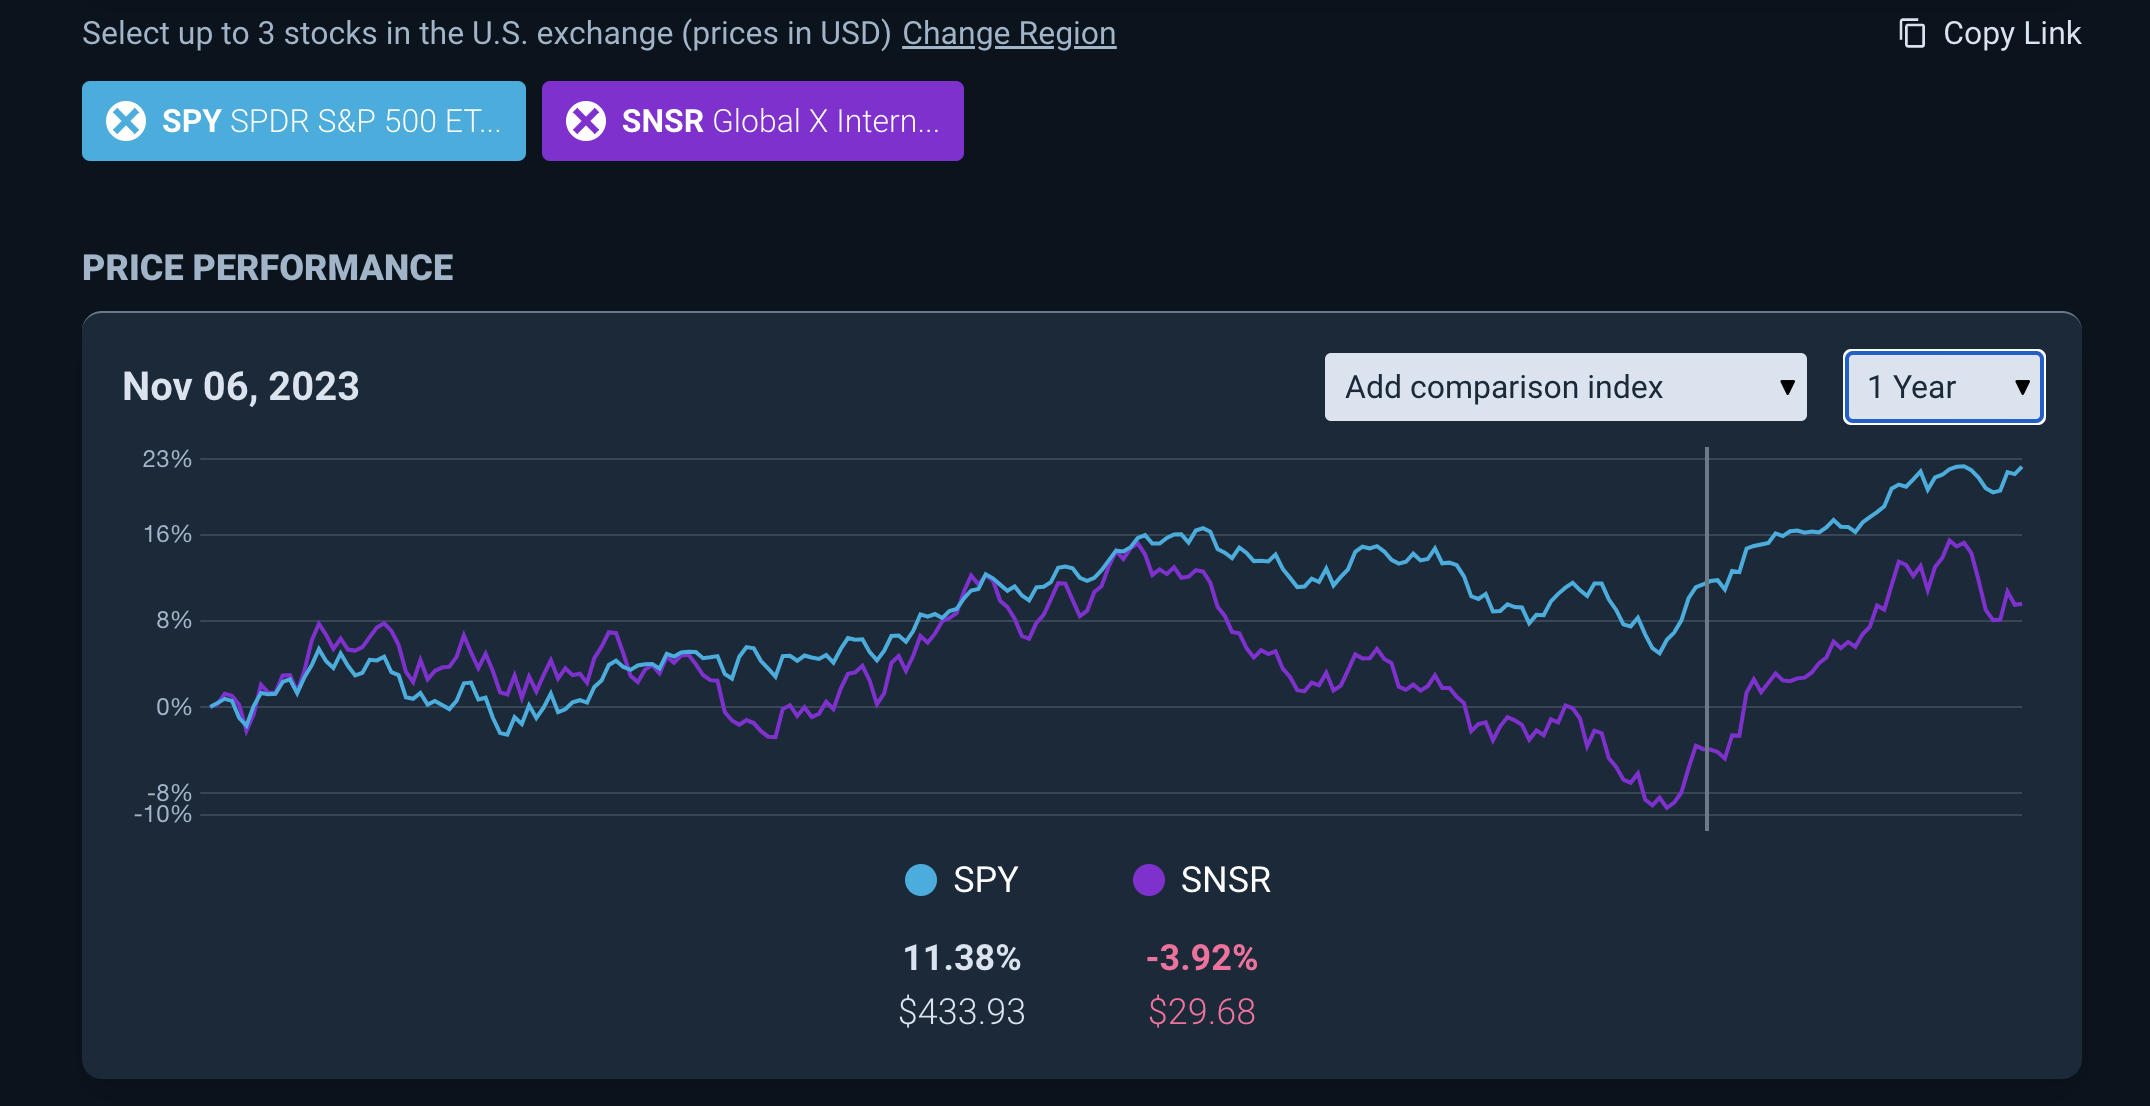The image size is (2150, 1106).
Task: Open the Change Region link
Action: (1009, 34)
